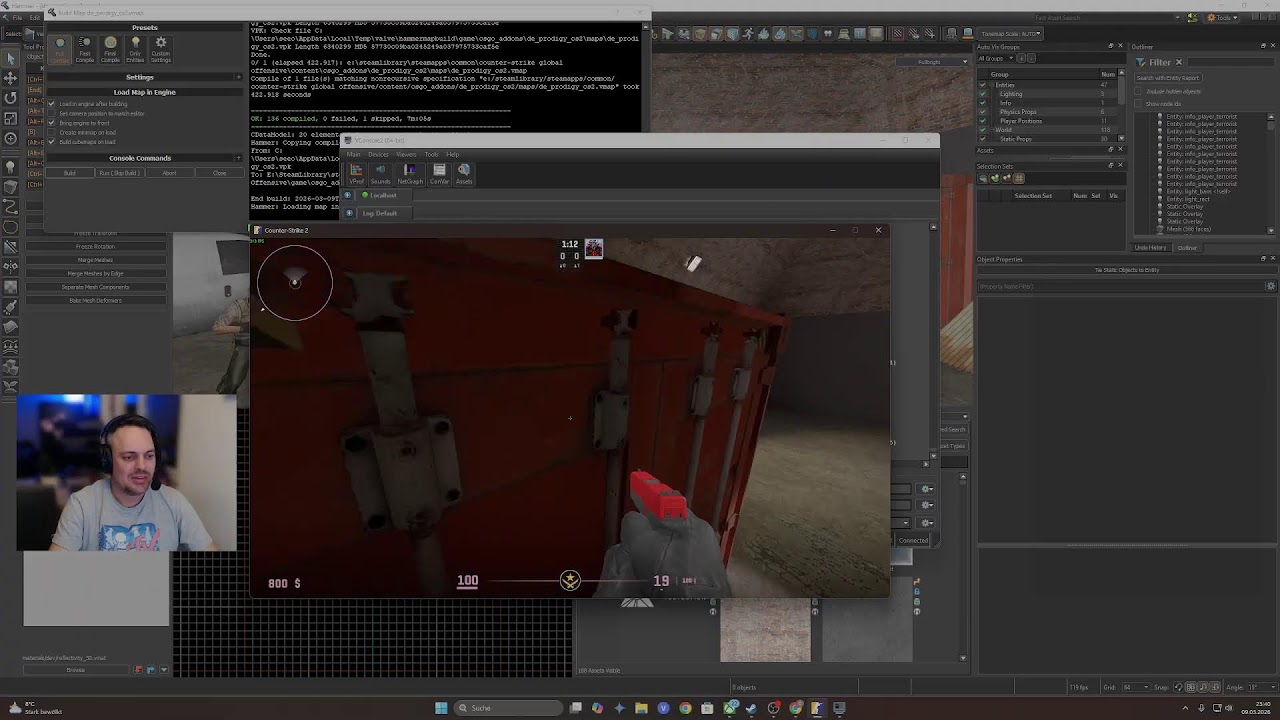Open ConVar tool in VConsole

click(439, 174)
